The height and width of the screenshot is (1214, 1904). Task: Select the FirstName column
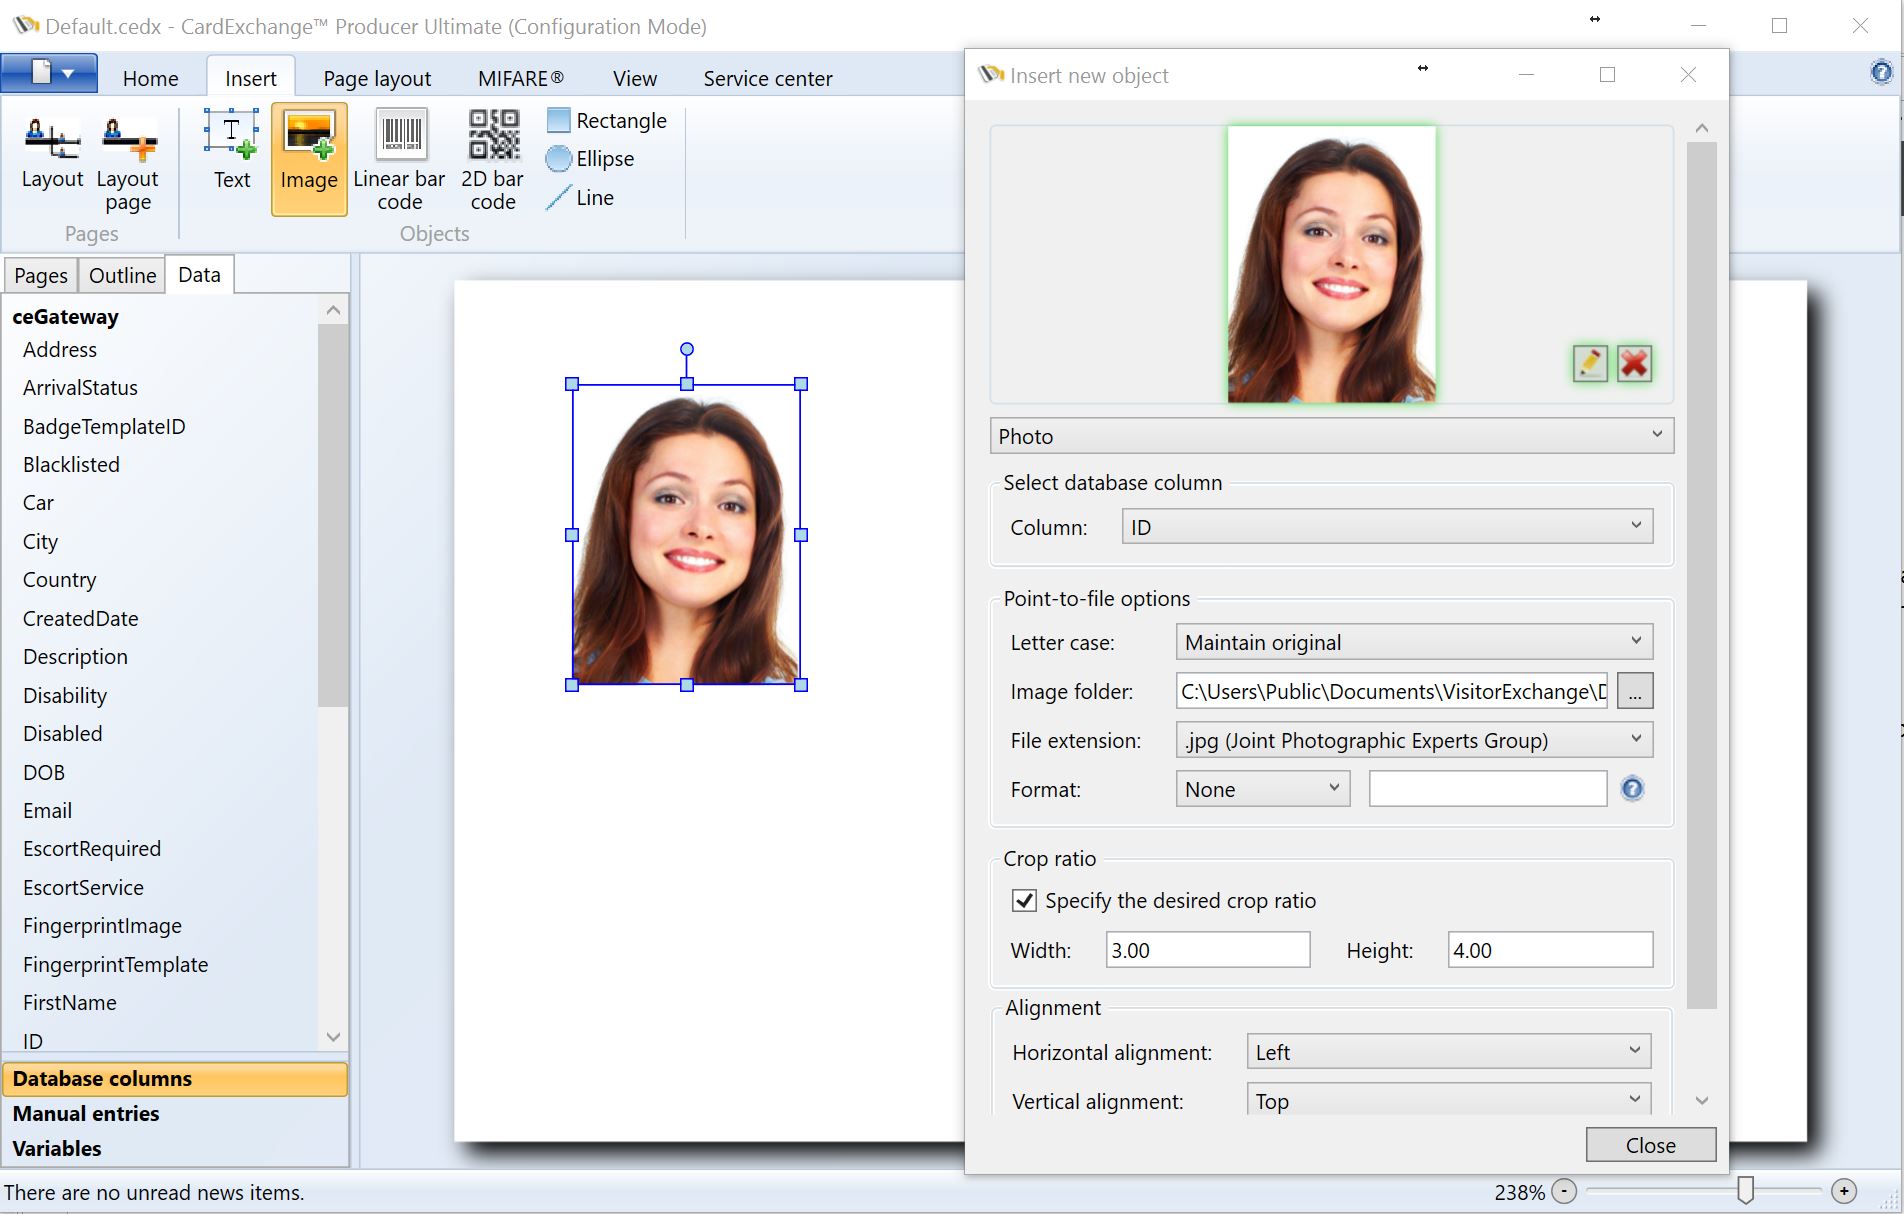tap(69, 1002)
